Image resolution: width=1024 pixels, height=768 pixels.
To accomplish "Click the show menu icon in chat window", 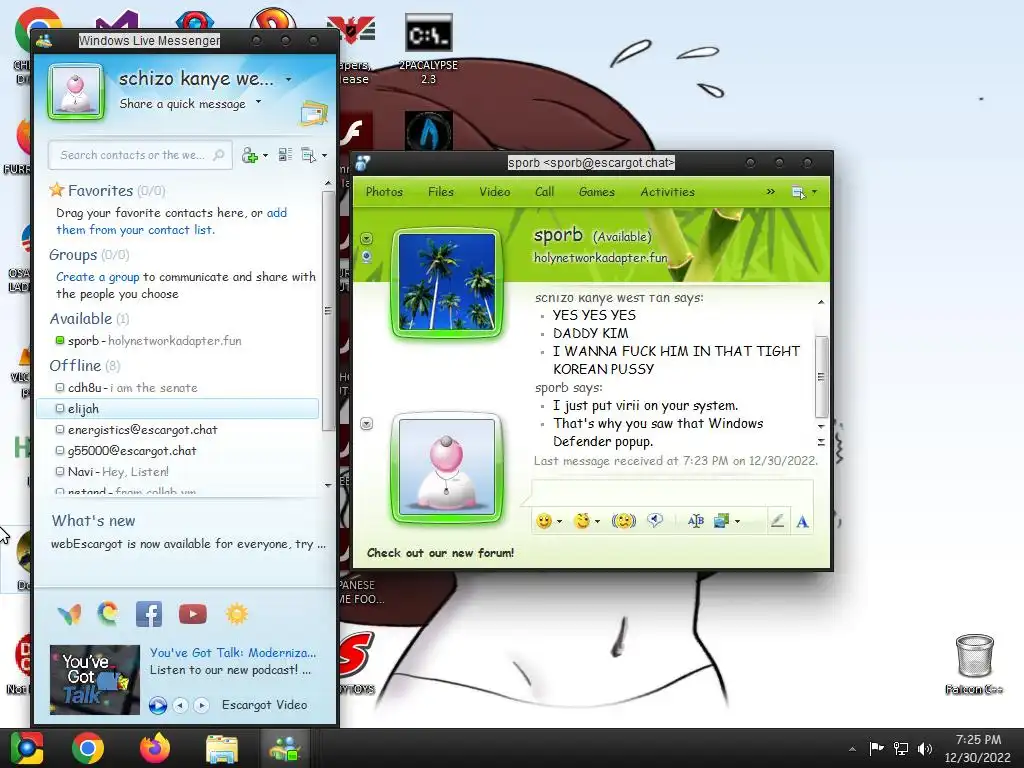I will (x=798, y=192).
